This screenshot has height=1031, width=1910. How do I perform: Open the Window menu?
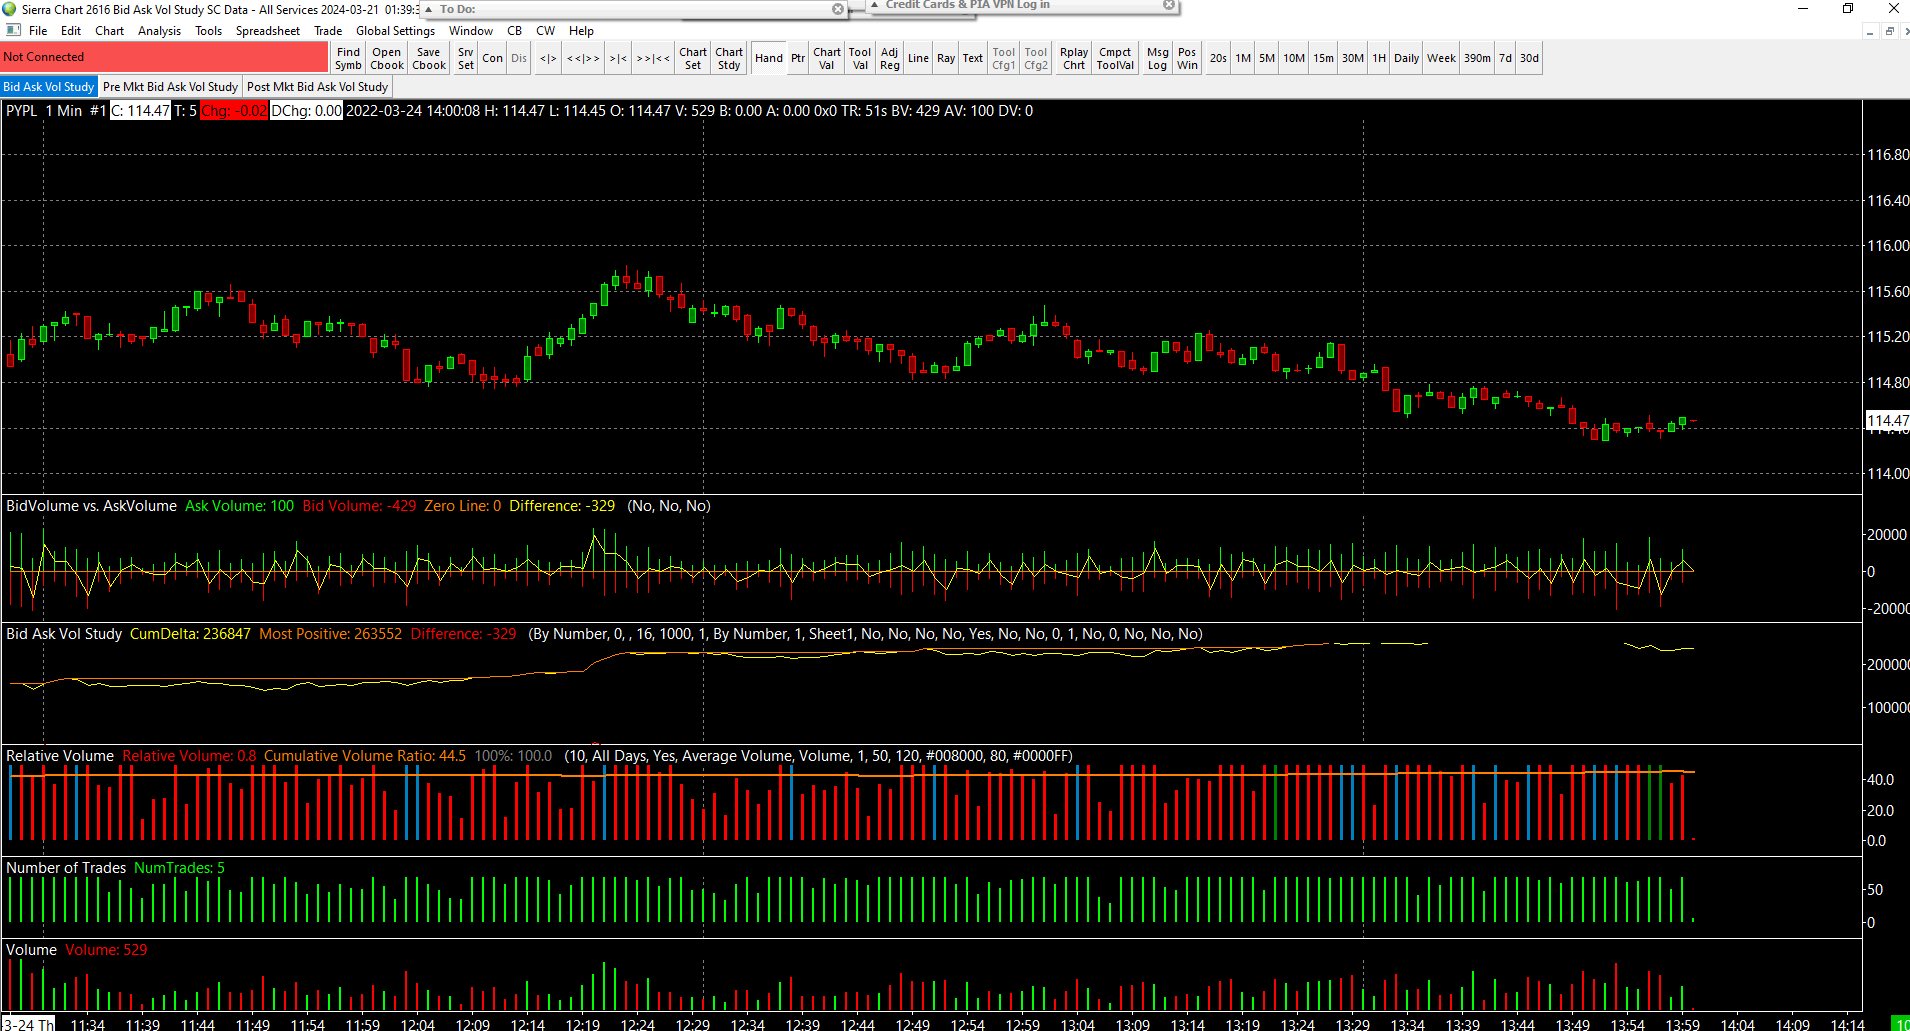(471, 31)
